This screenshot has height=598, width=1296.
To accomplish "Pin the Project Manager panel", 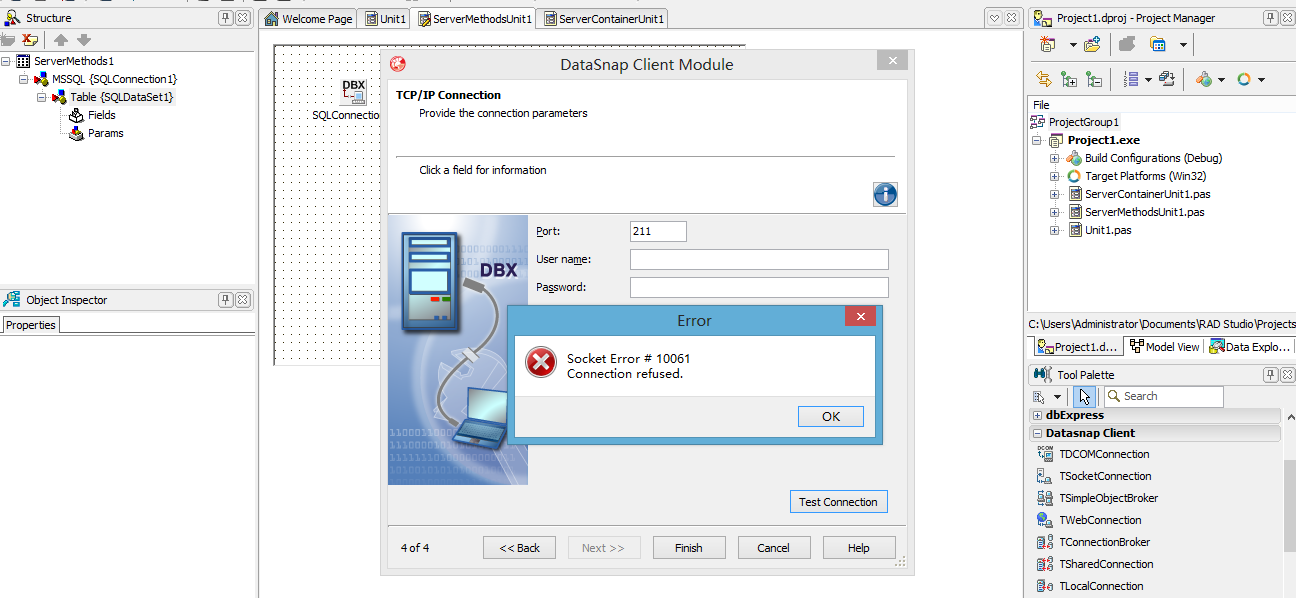I will click(x=1269, y=17).
